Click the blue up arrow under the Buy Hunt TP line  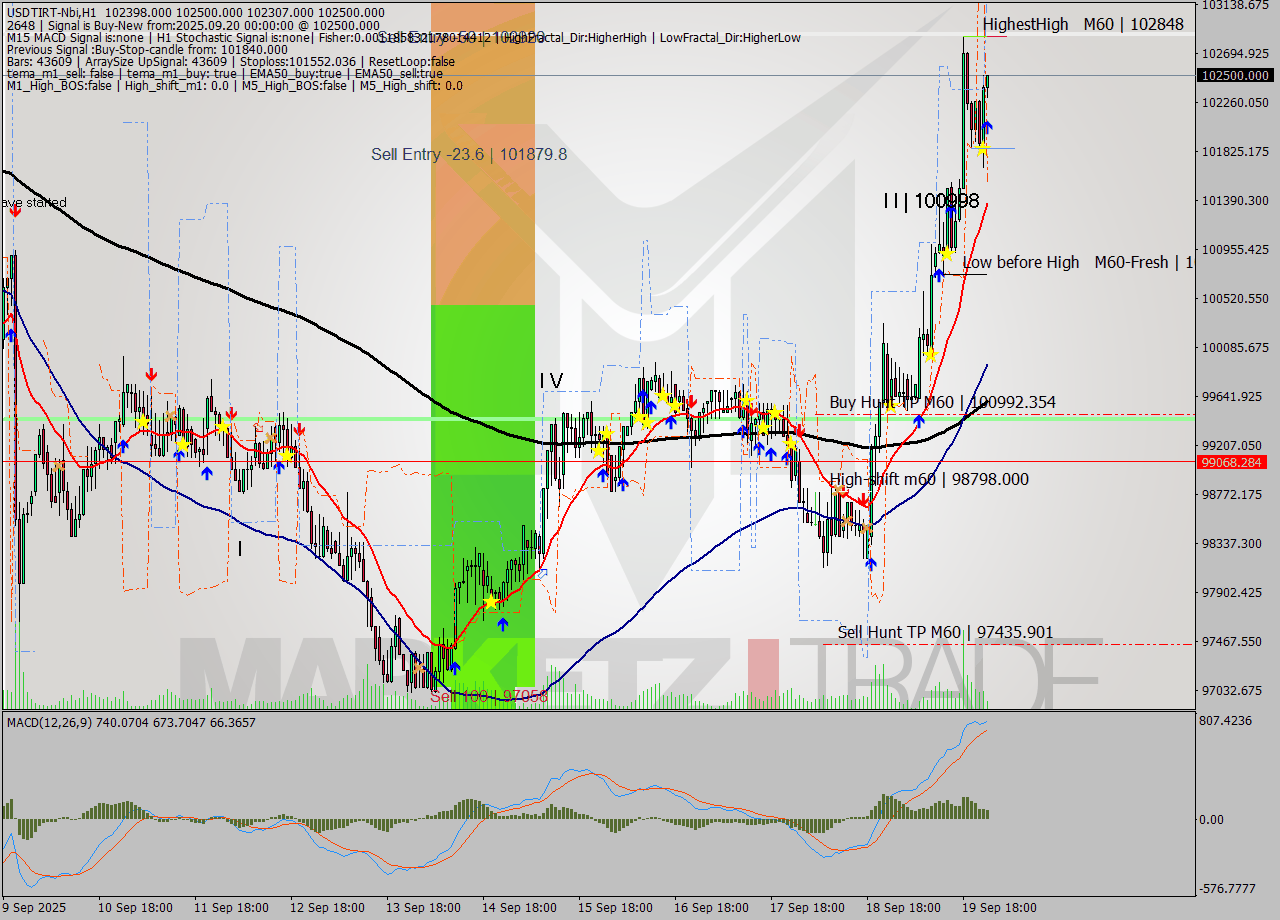[x=919, y=422]
